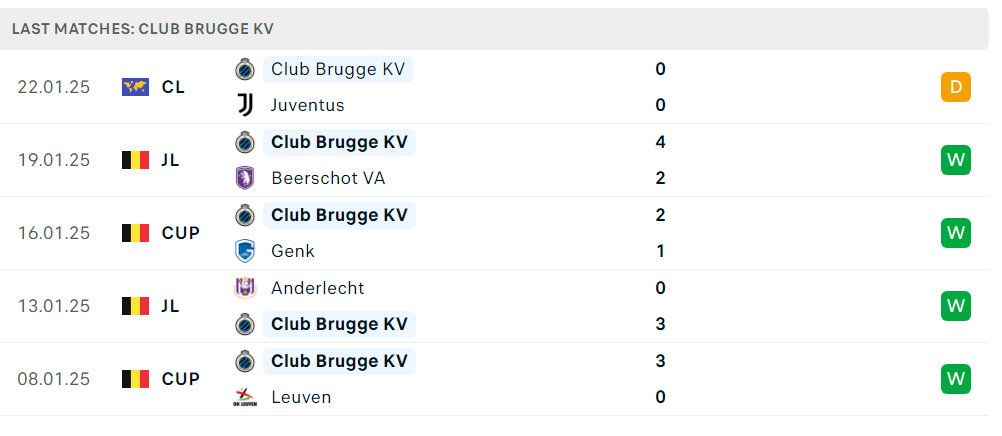Click the W badge for Leuven match

(955, 379)
